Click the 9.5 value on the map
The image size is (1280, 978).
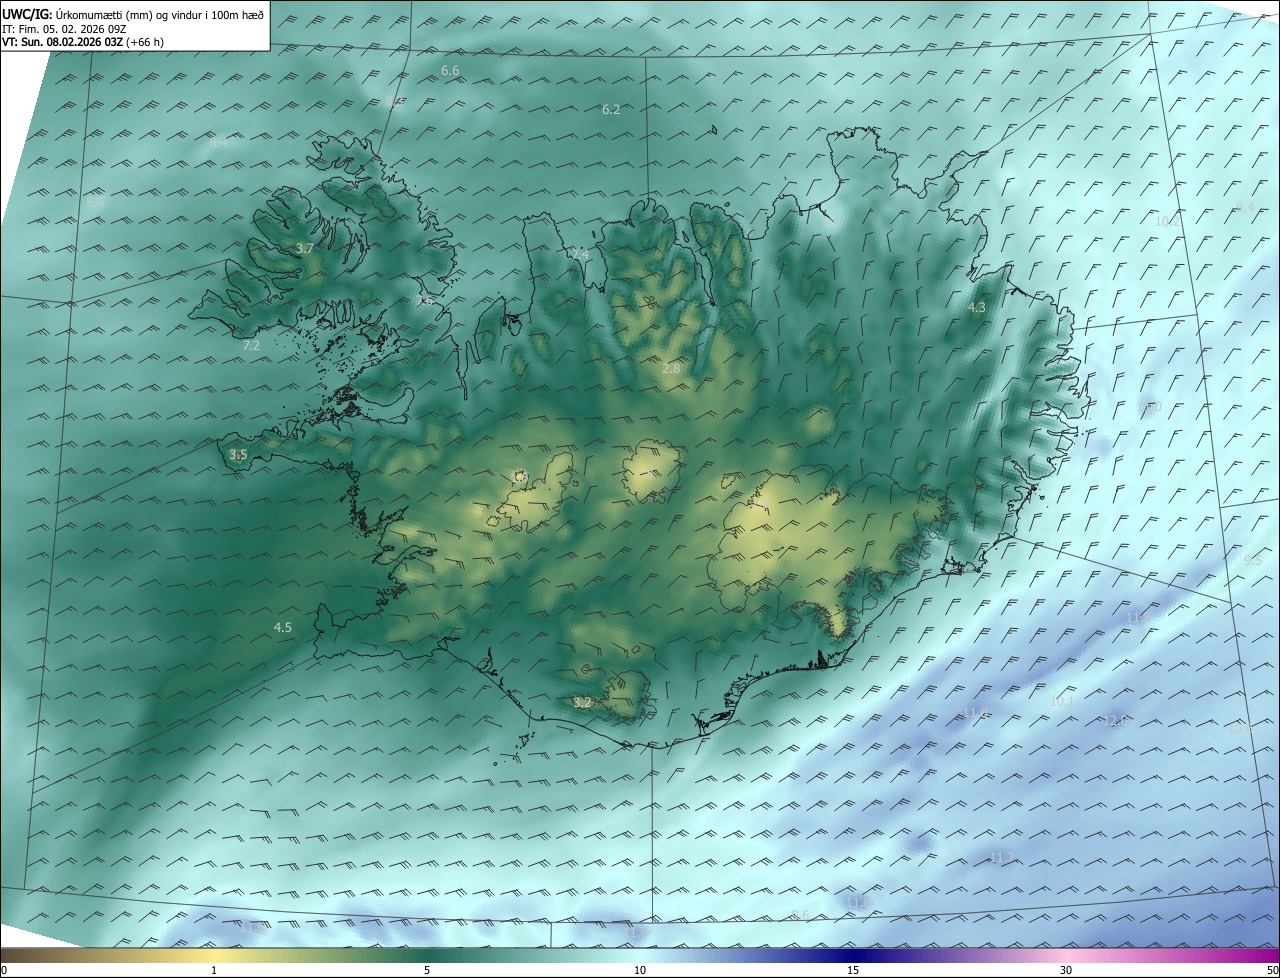[1252, 560]
